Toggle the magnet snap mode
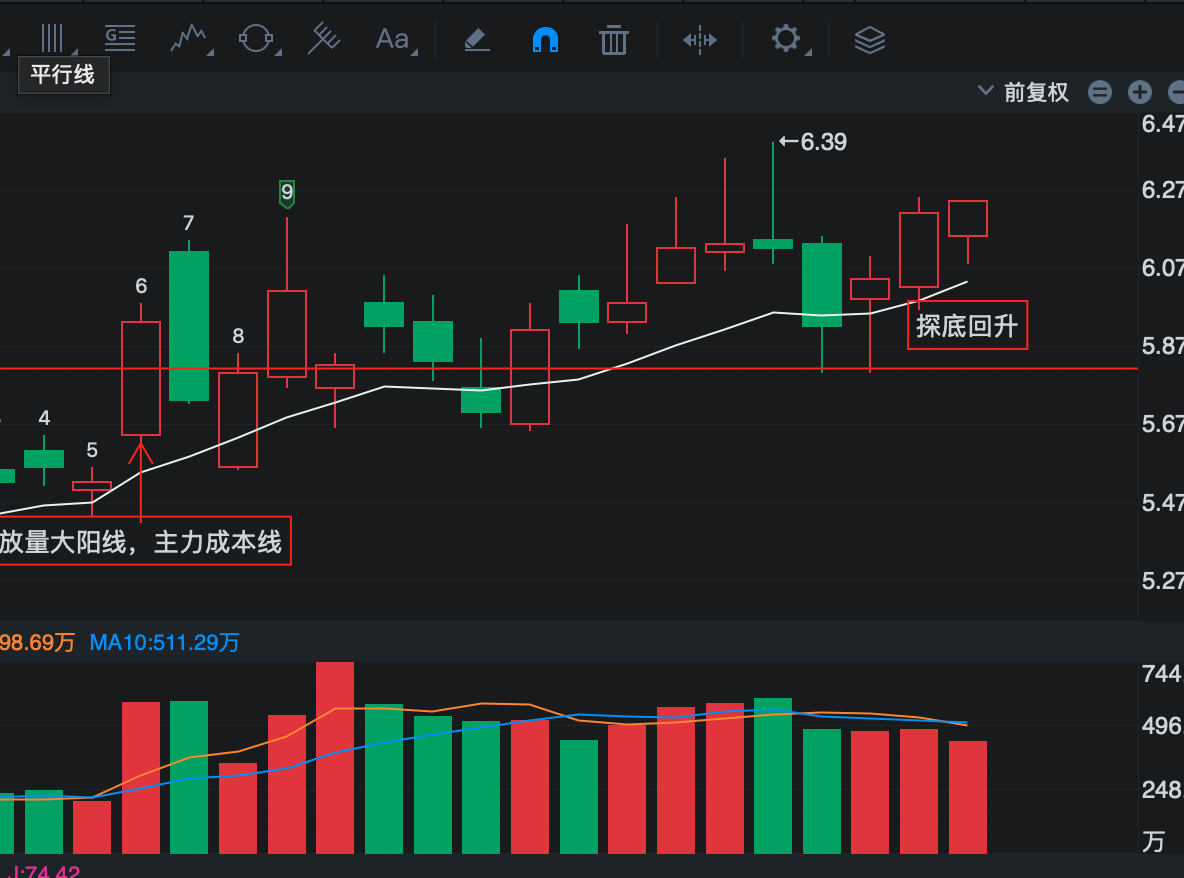 click(545, 39)
